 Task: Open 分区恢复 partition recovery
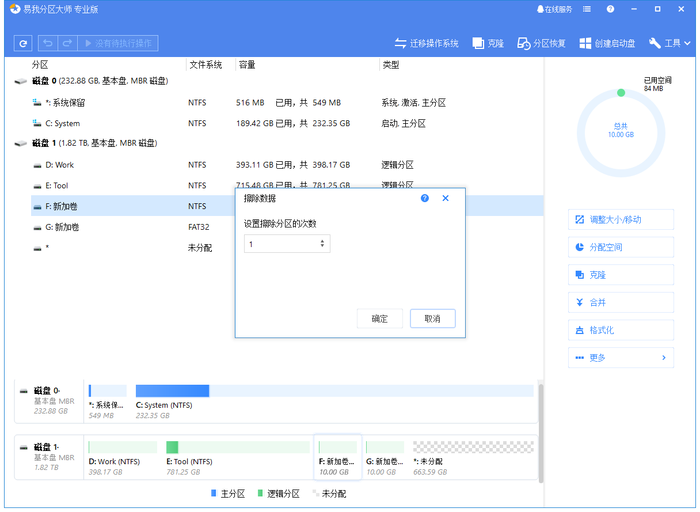(x=541, y=44)
